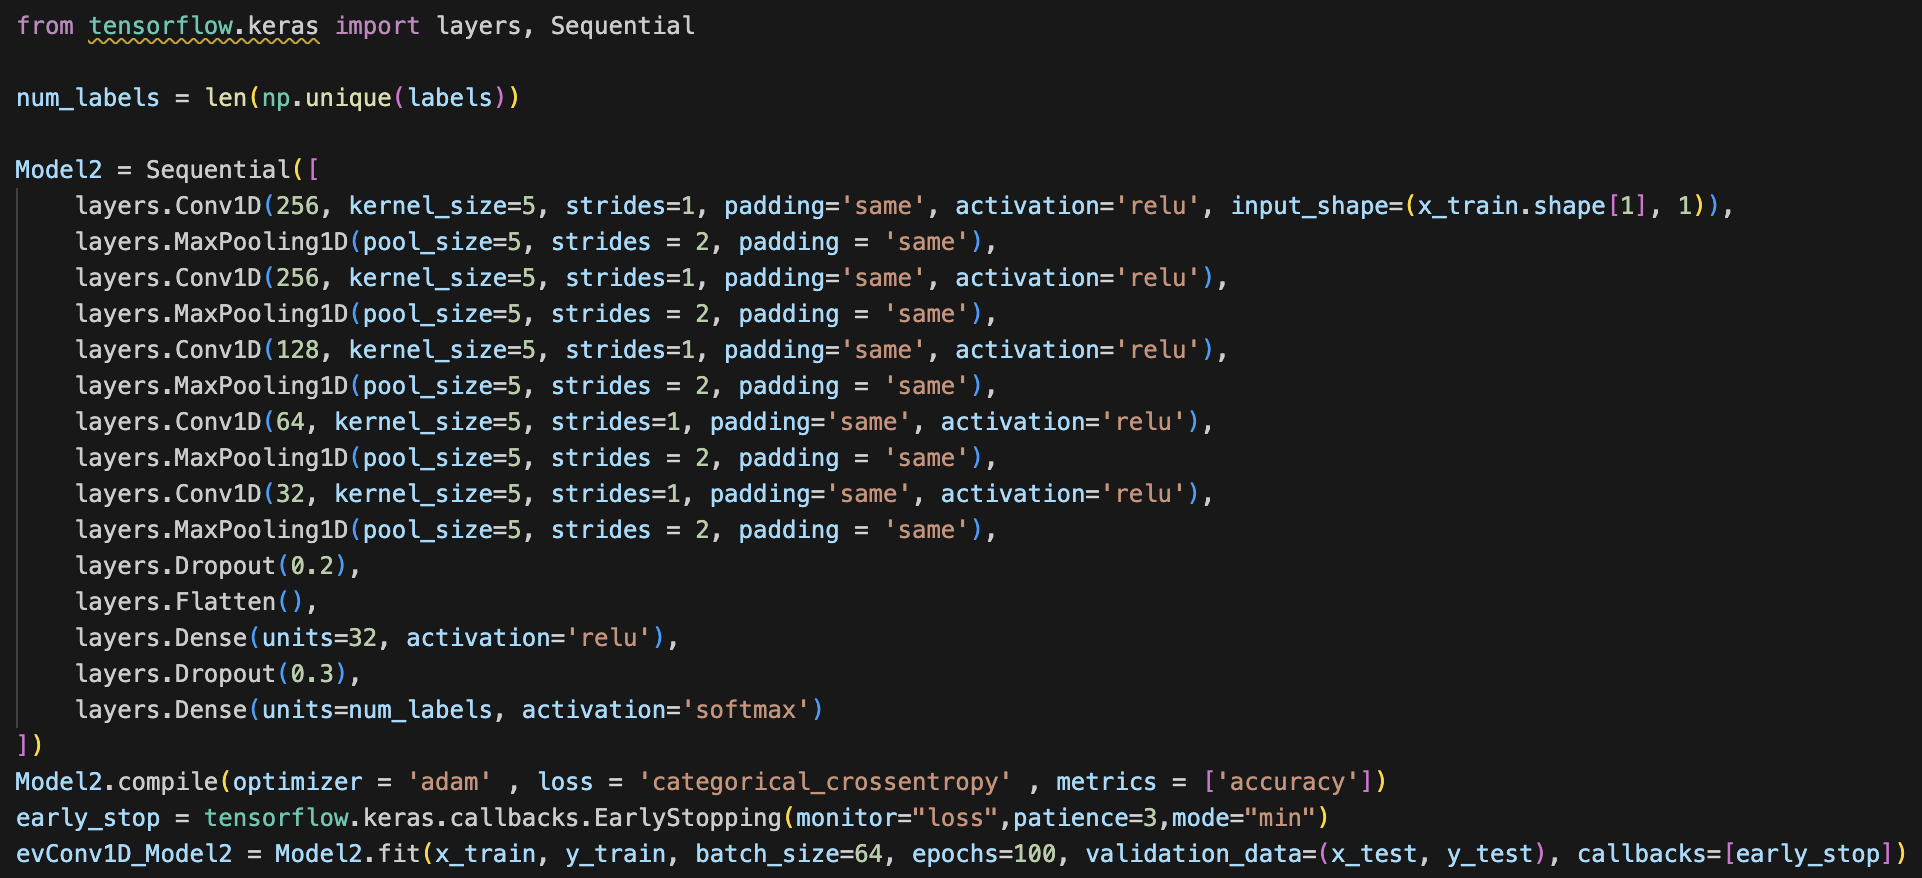Click the 'categorical_crossentropy' loss string
Viewport: 1922px width, 878px height.
click(825, 782)
